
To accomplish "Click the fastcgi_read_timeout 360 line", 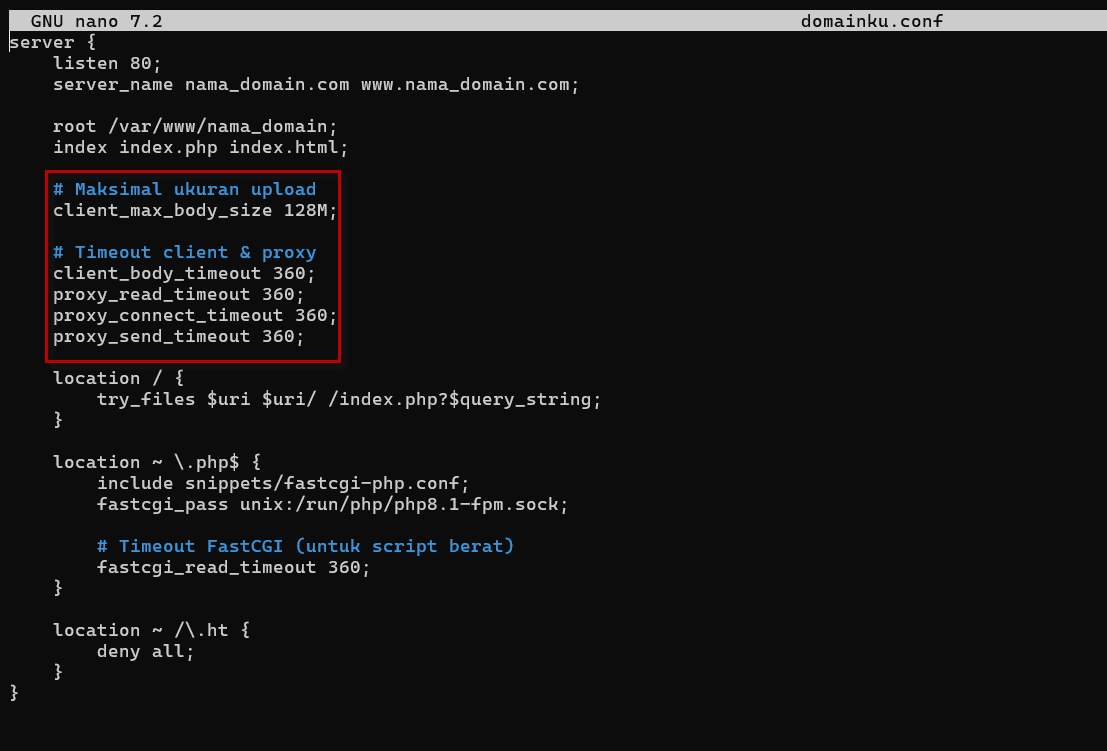I will pyautogui.click(x=233, y=567).
